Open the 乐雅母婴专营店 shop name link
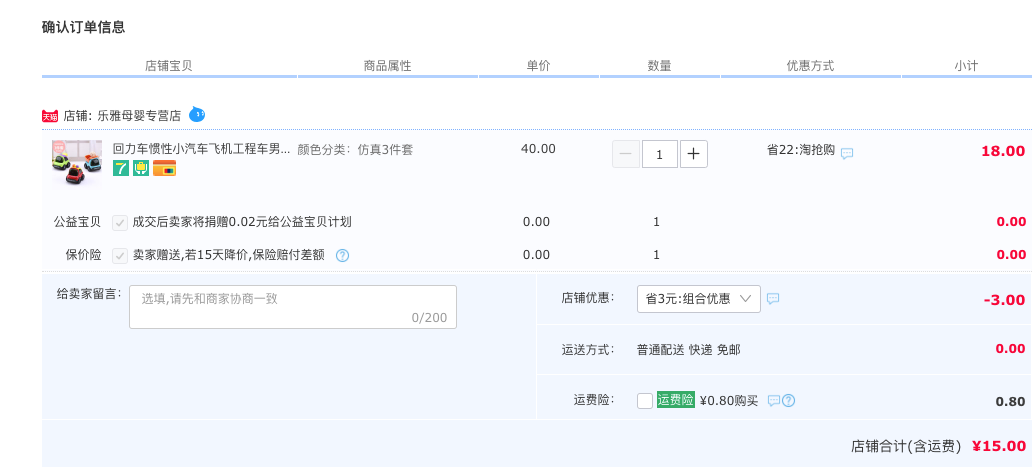Viewport: 1036px width, 467px height. [139, 116]
